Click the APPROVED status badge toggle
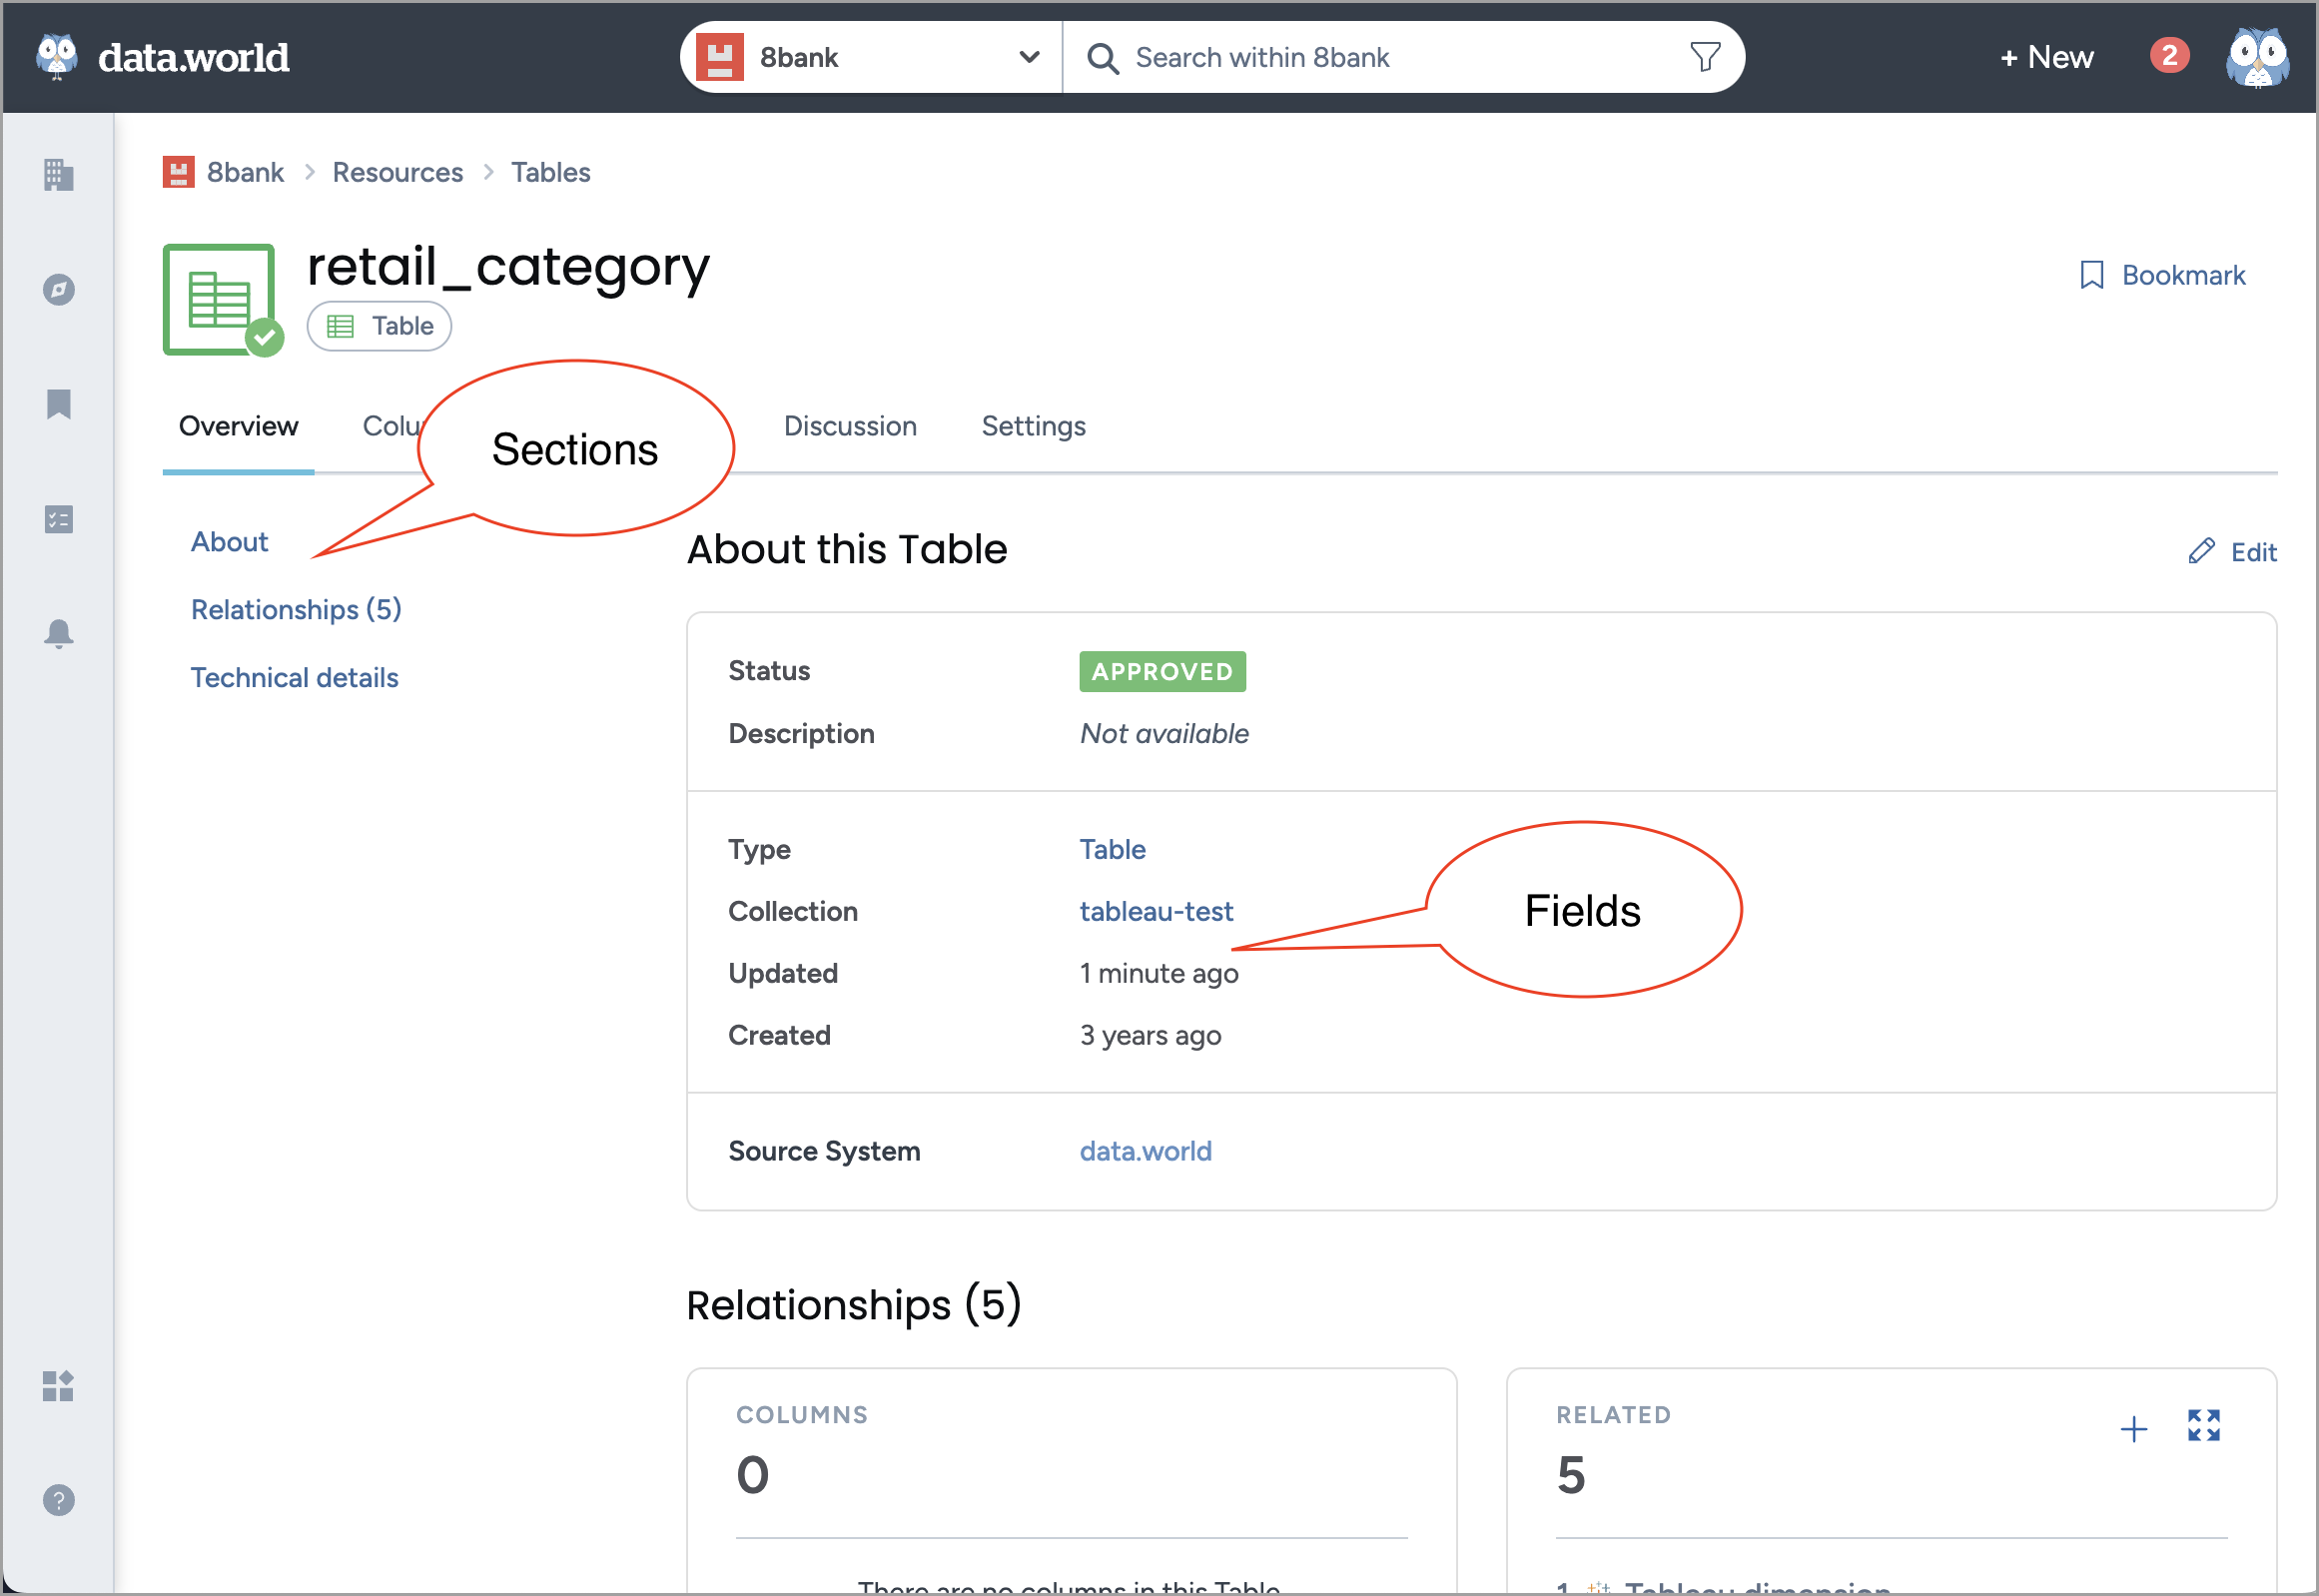 tap(1161, 671)
